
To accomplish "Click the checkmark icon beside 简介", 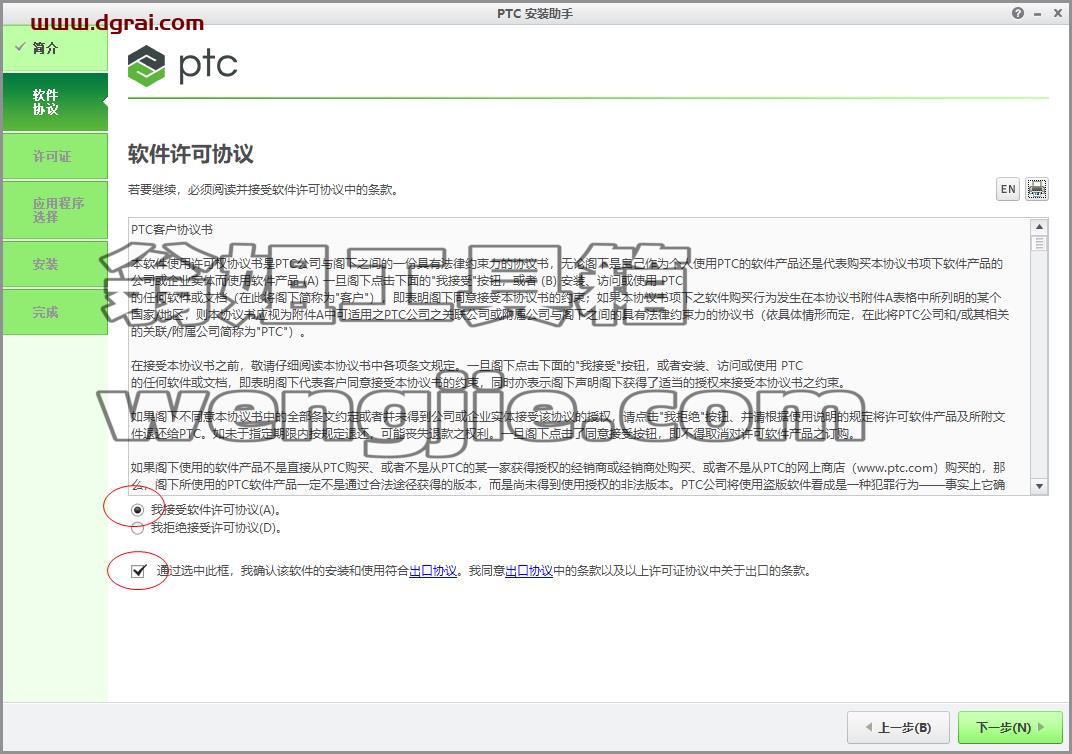I will click(x=21, y=46).
